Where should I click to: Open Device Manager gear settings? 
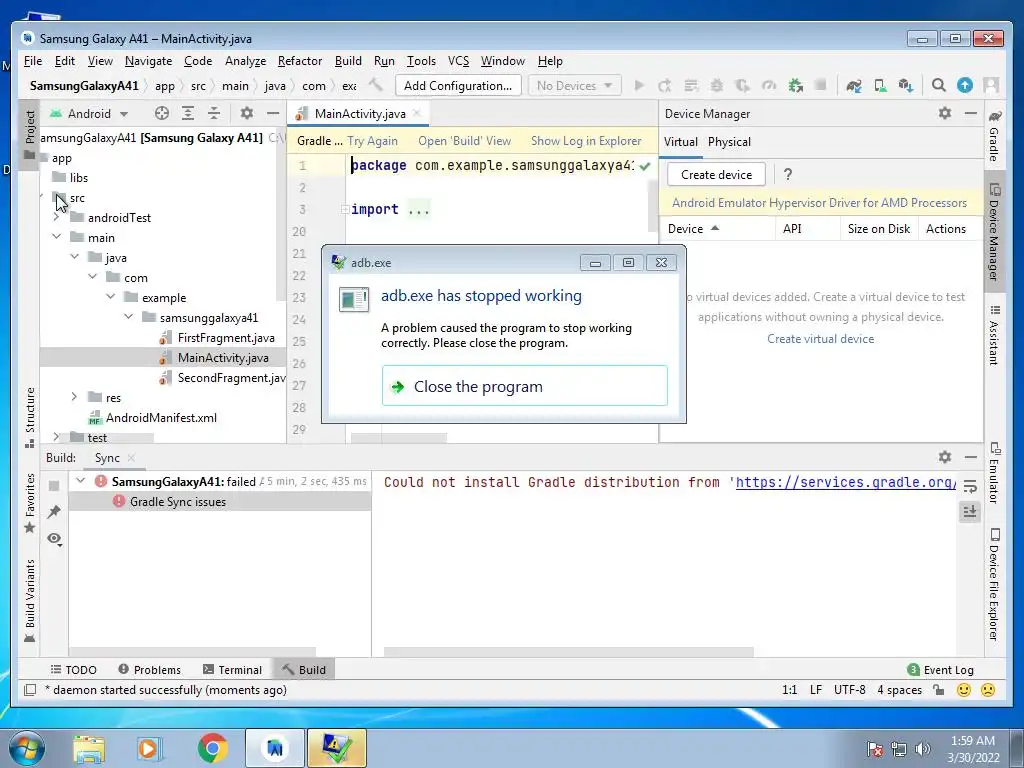(945, 113)
